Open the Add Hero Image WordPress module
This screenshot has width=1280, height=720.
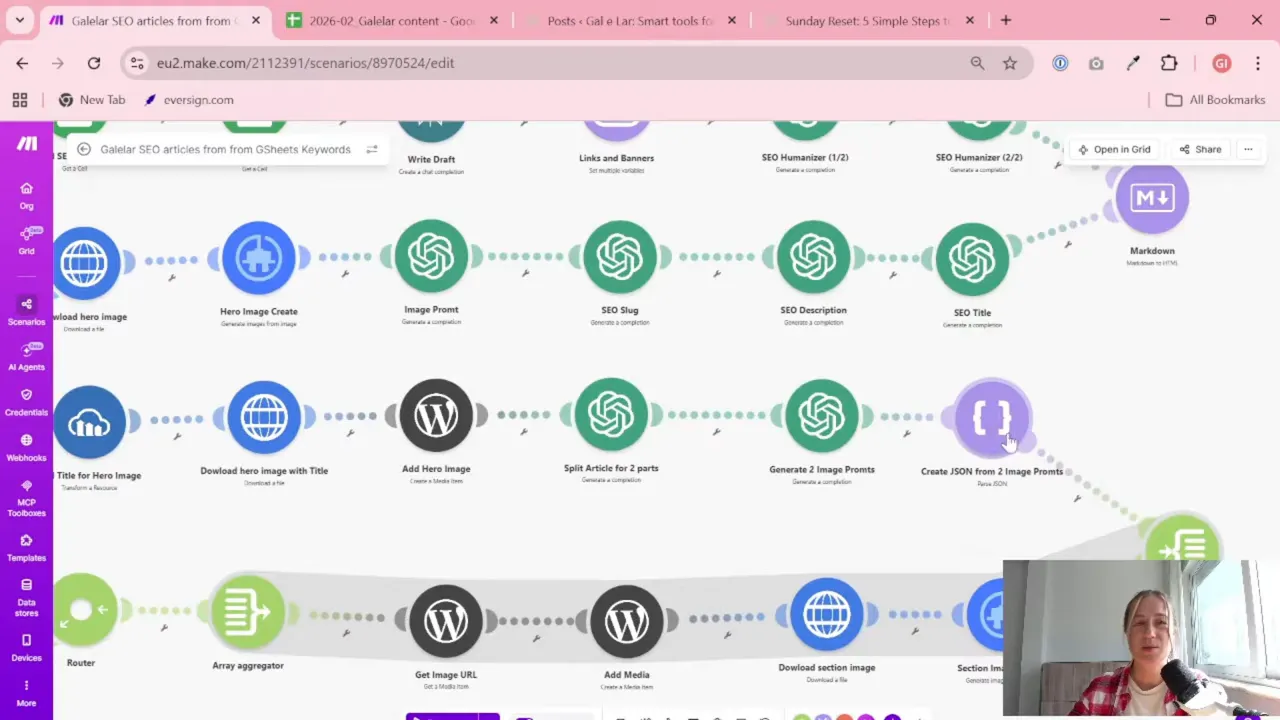(436, 415)
